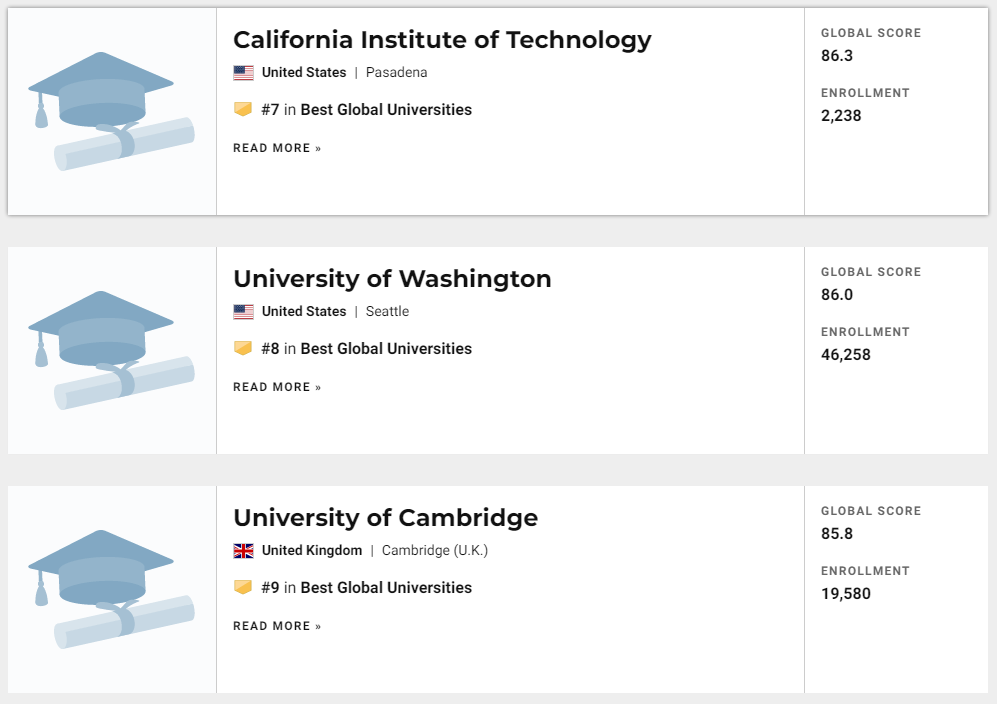Click Caltech global score 86.3

(x=837, y=56)
